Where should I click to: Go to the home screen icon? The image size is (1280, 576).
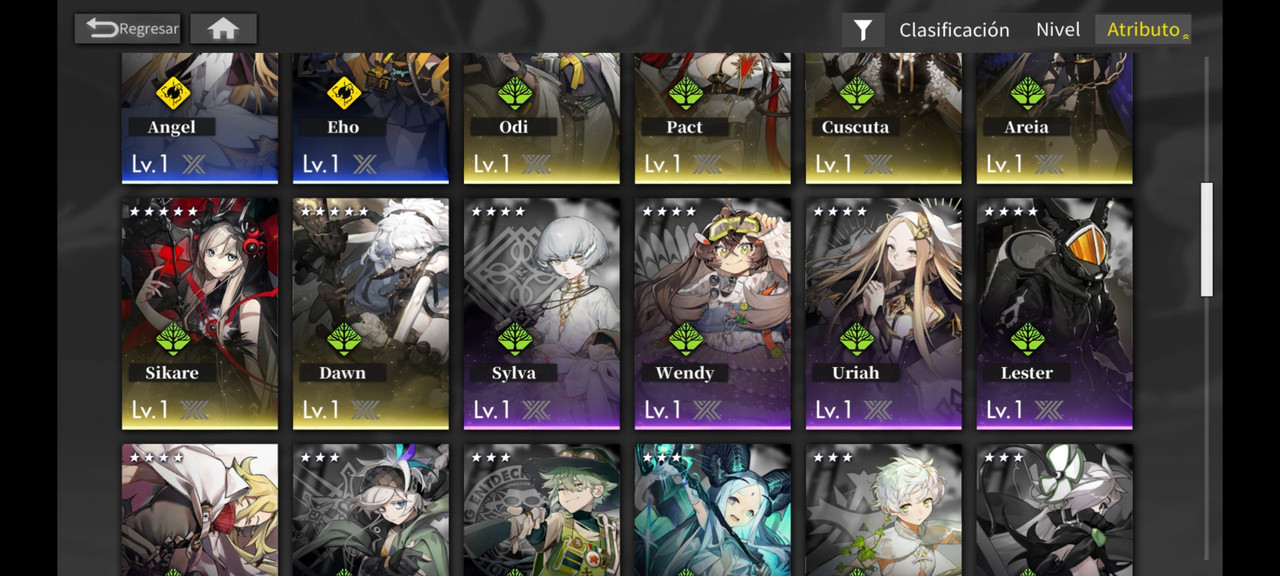pyautogui.click(x=223, y=29)
